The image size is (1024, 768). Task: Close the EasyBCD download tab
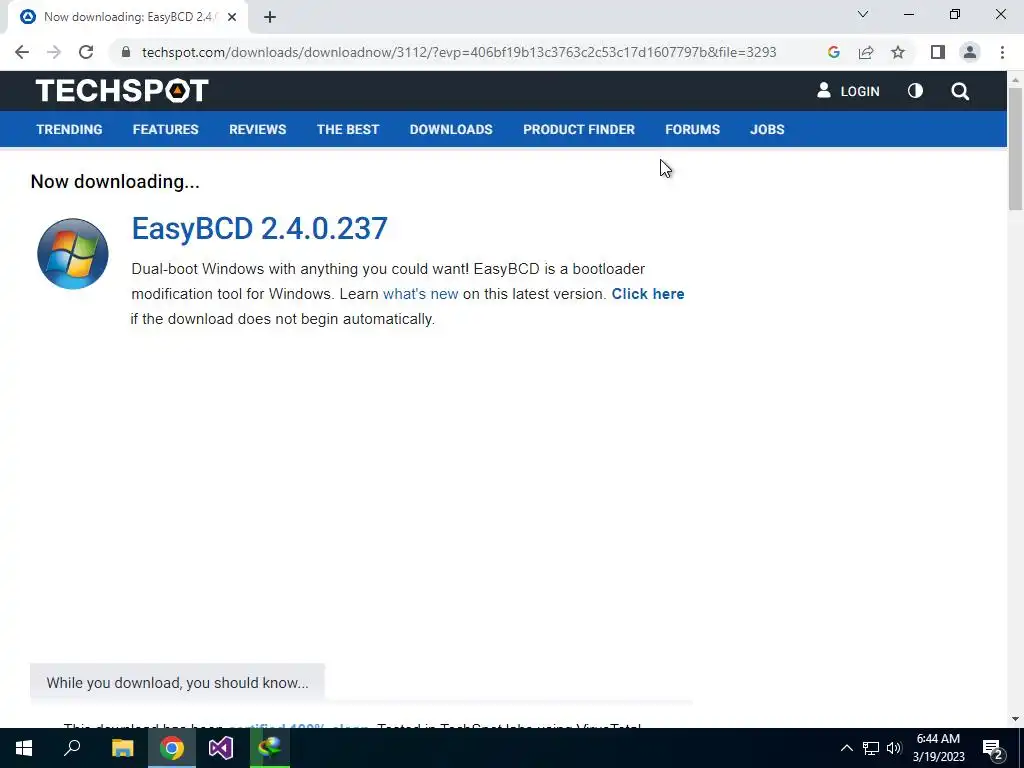[231, 17]
